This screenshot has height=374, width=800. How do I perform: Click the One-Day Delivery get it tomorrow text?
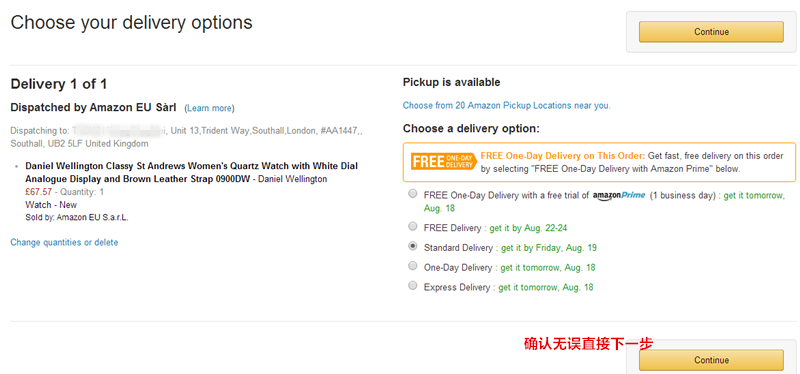(548, 267)
